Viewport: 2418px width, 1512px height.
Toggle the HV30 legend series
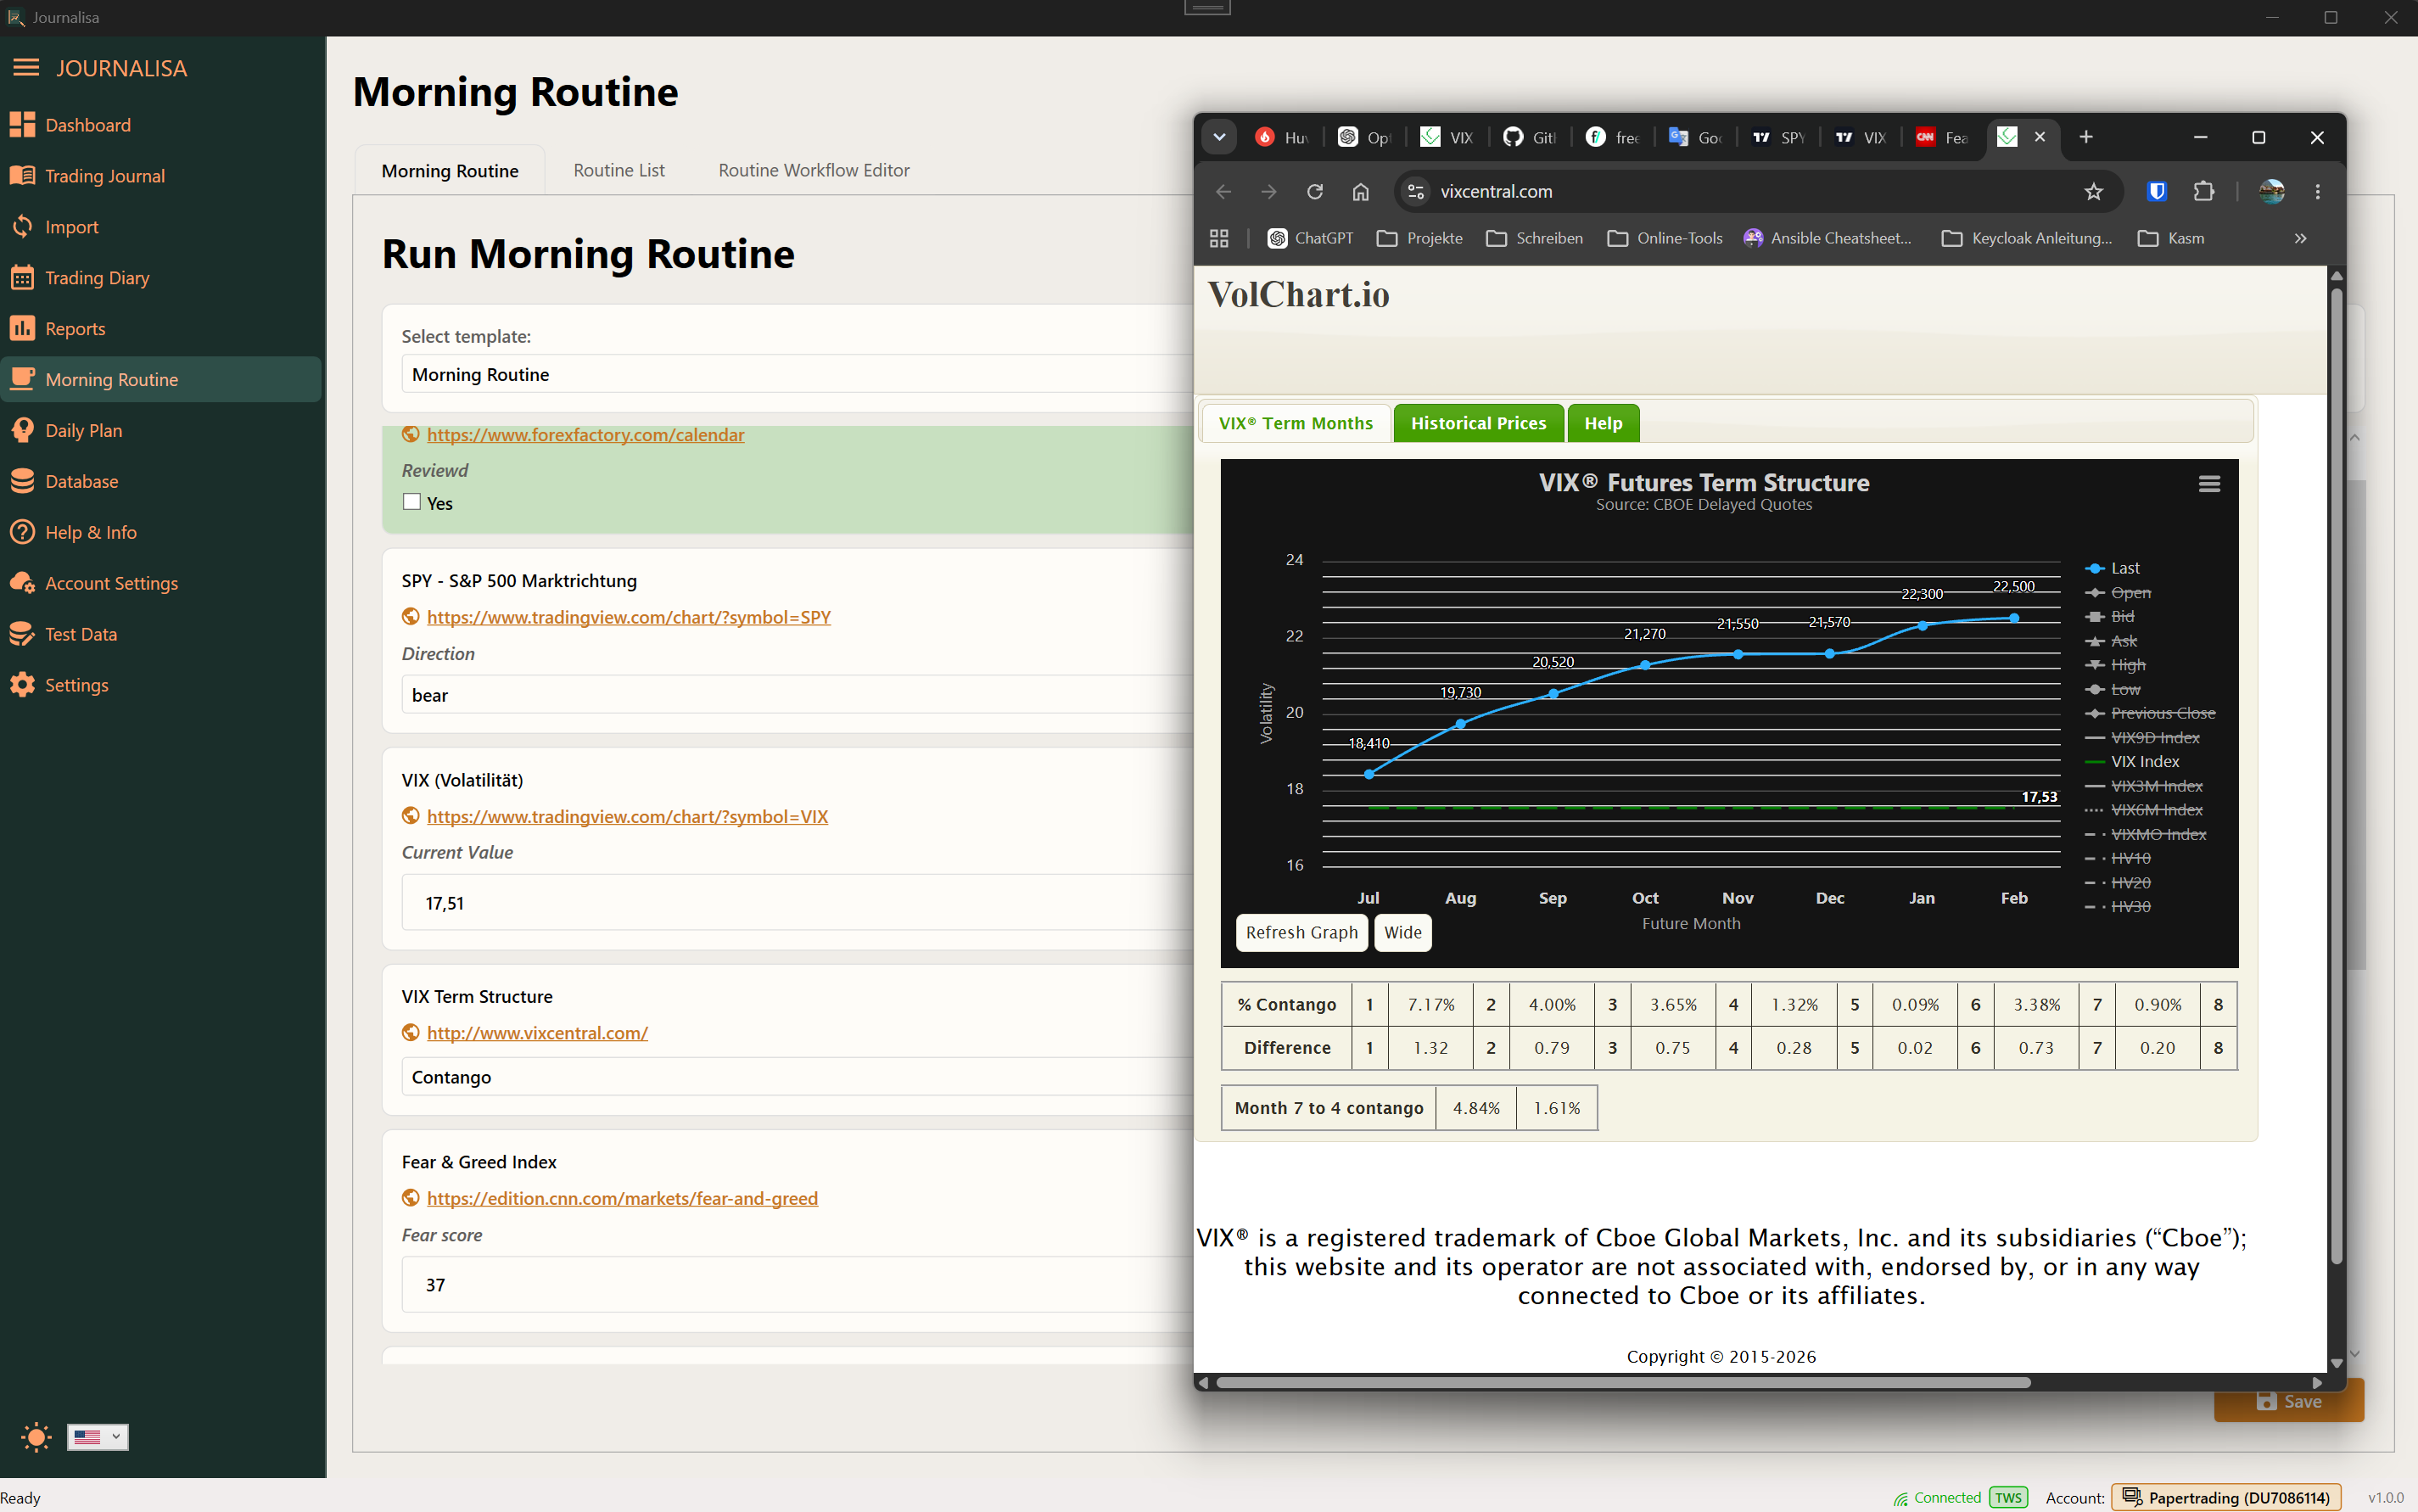pos(2118,906)
